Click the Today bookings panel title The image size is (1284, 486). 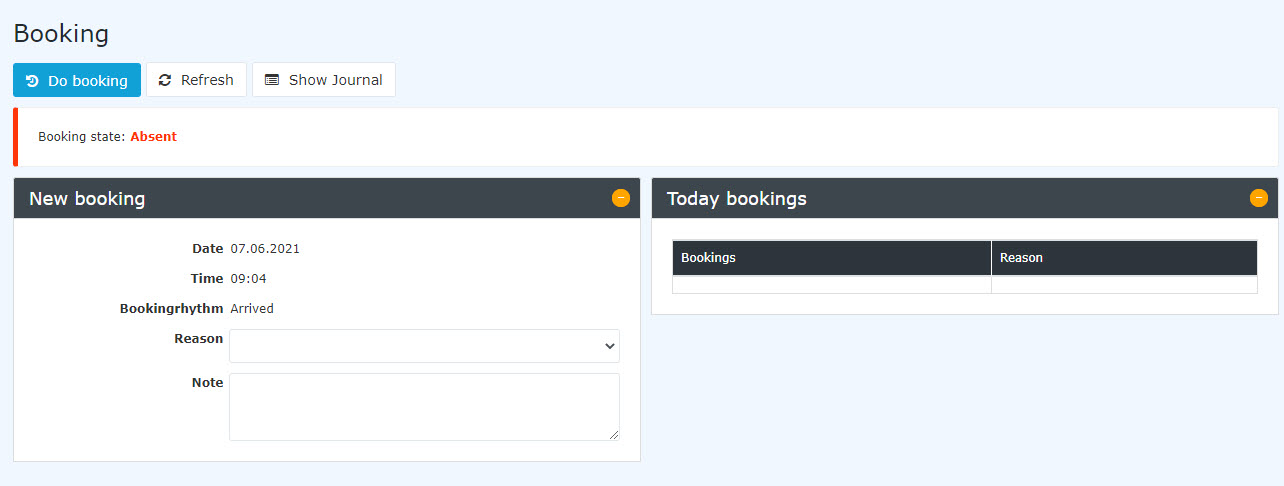pyautogui.click(x=737, y=198)
